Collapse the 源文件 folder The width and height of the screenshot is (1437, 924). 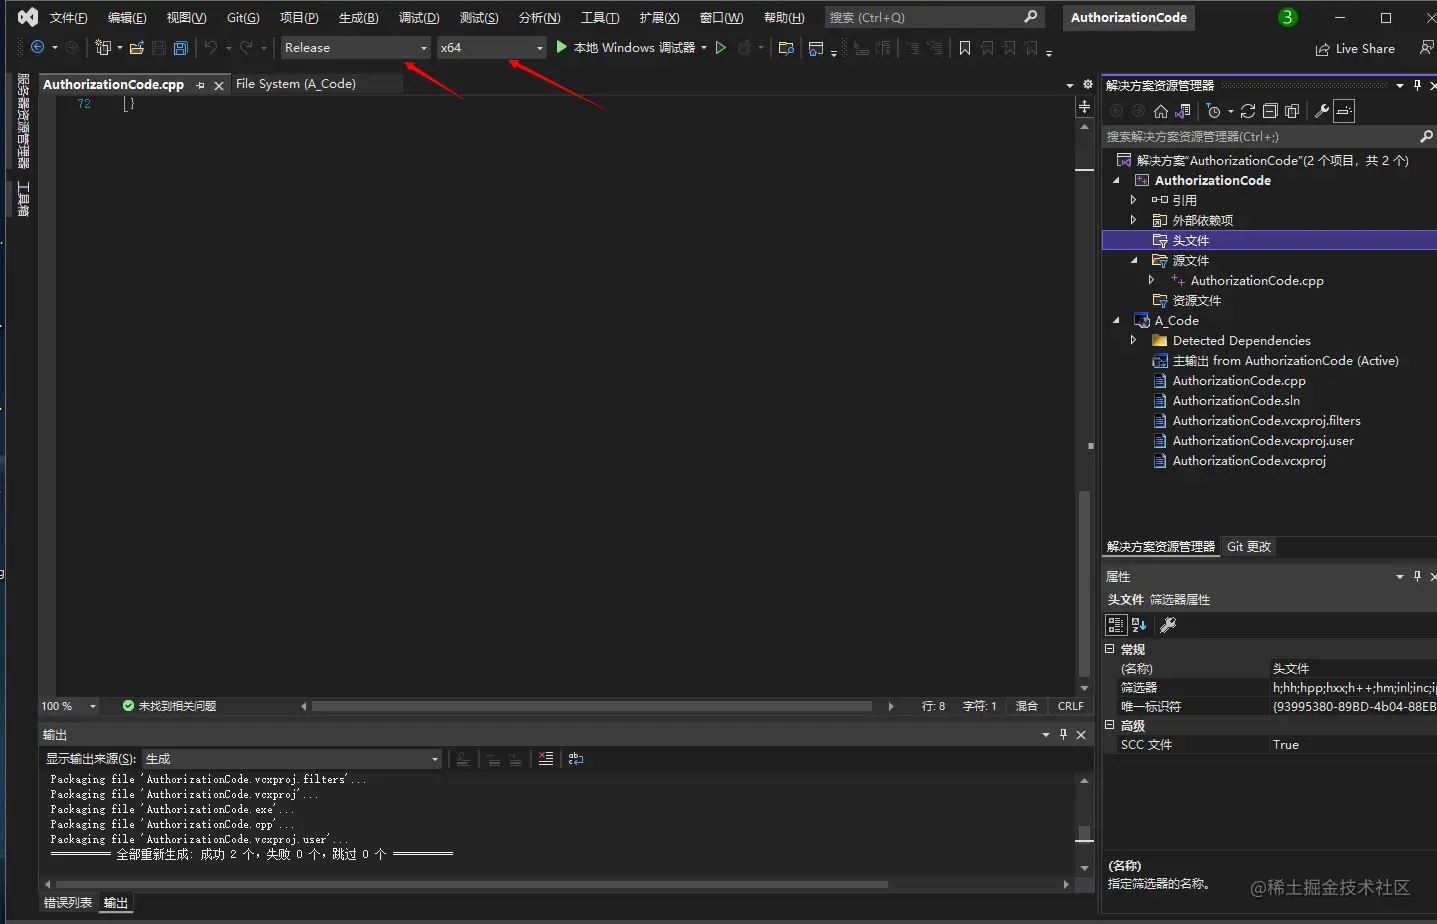(1134, 260)
